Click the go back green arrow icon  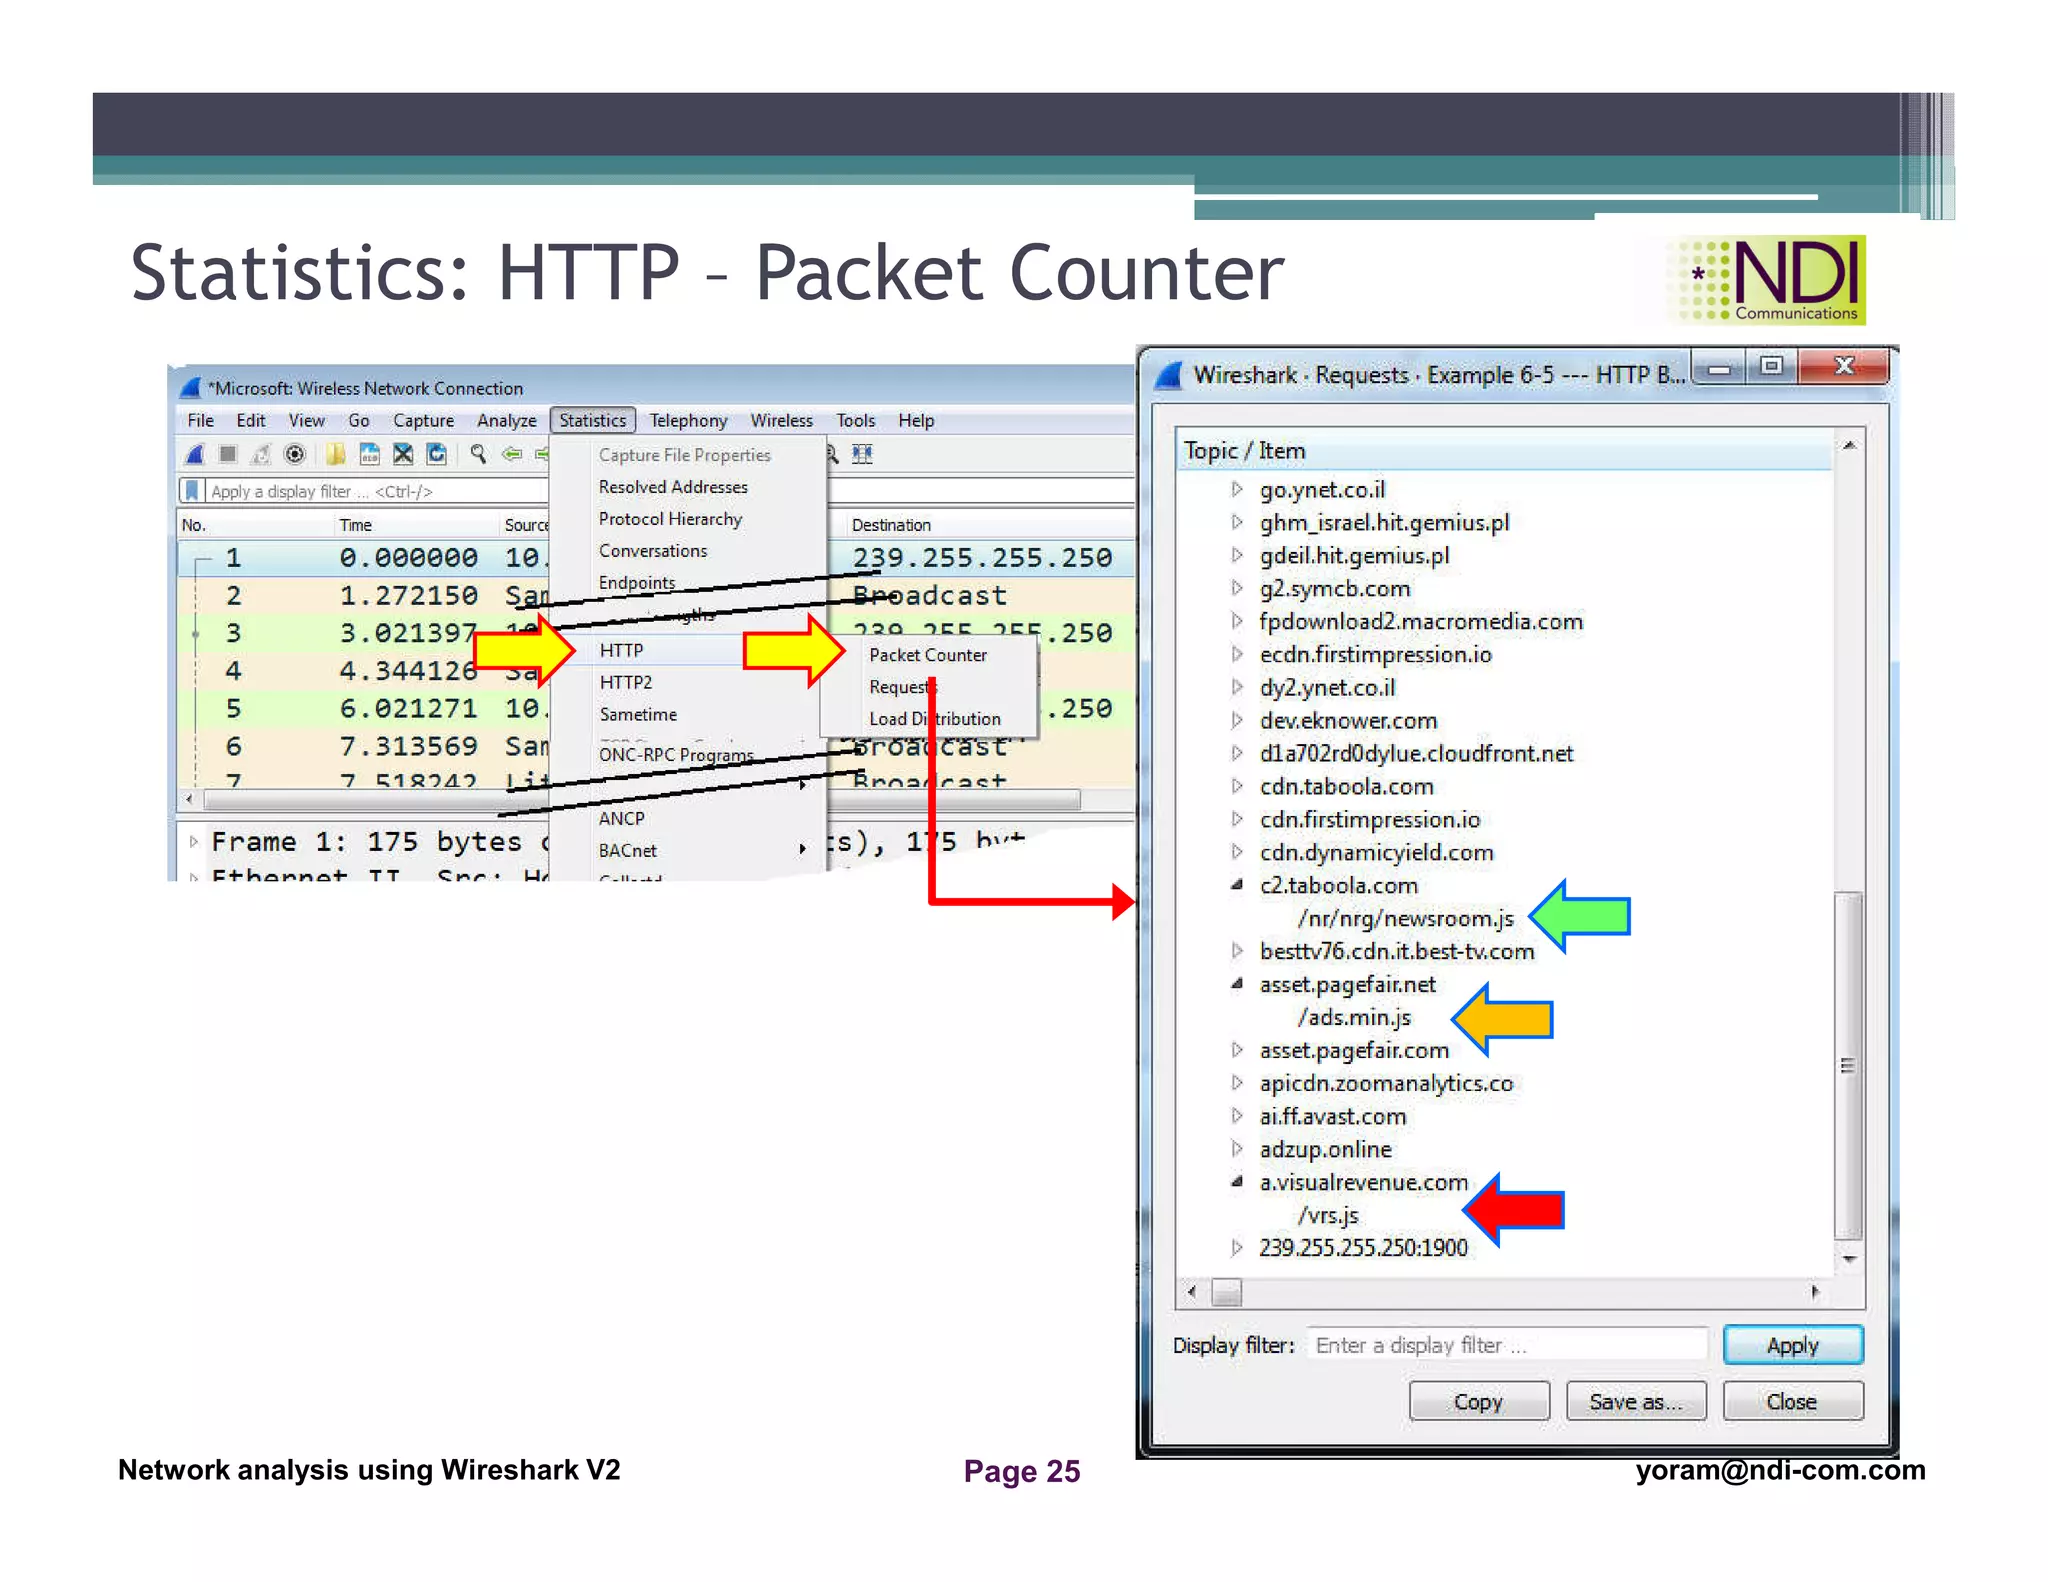[x=512, y=455]
